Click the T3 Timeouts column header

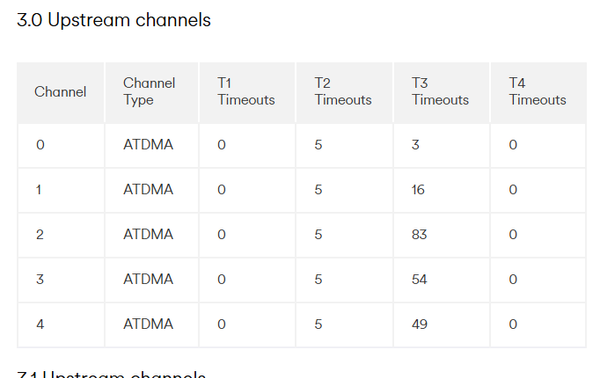441,92
